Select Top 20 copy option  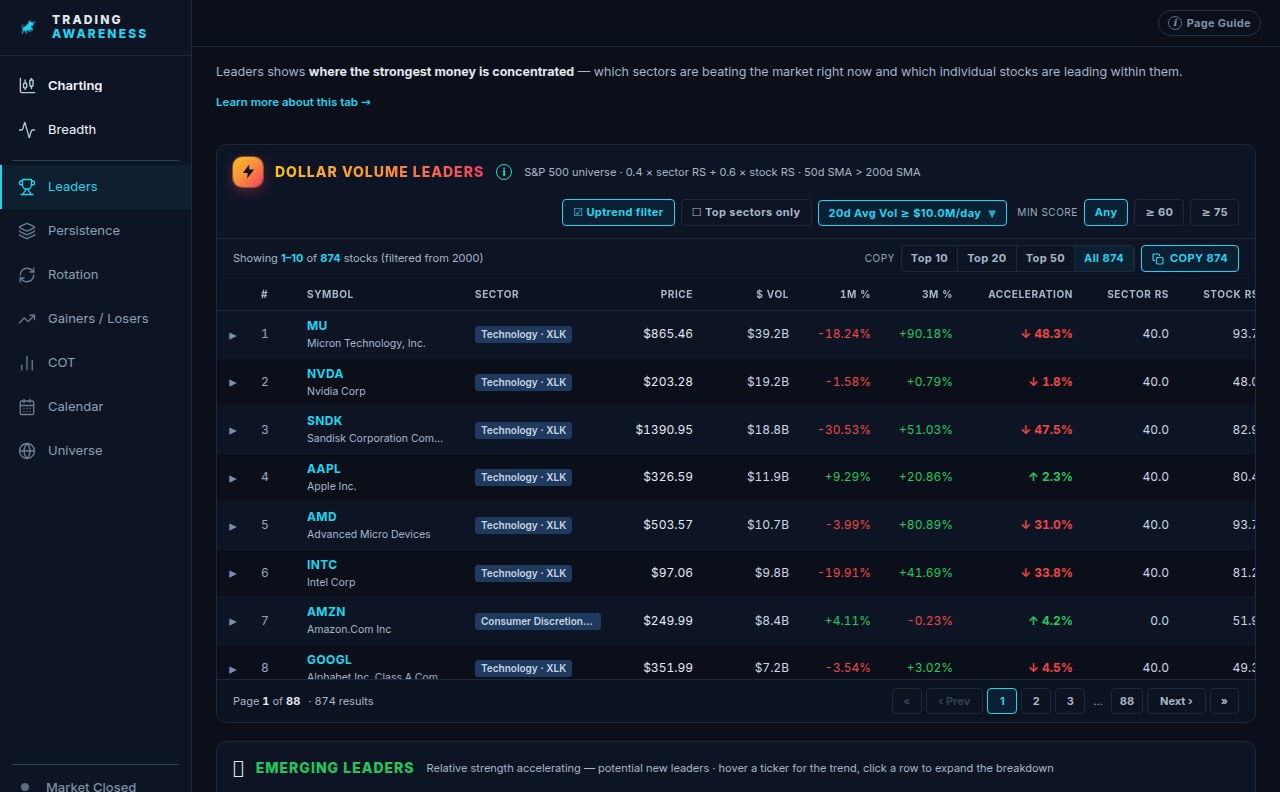(x=986, y=258)
